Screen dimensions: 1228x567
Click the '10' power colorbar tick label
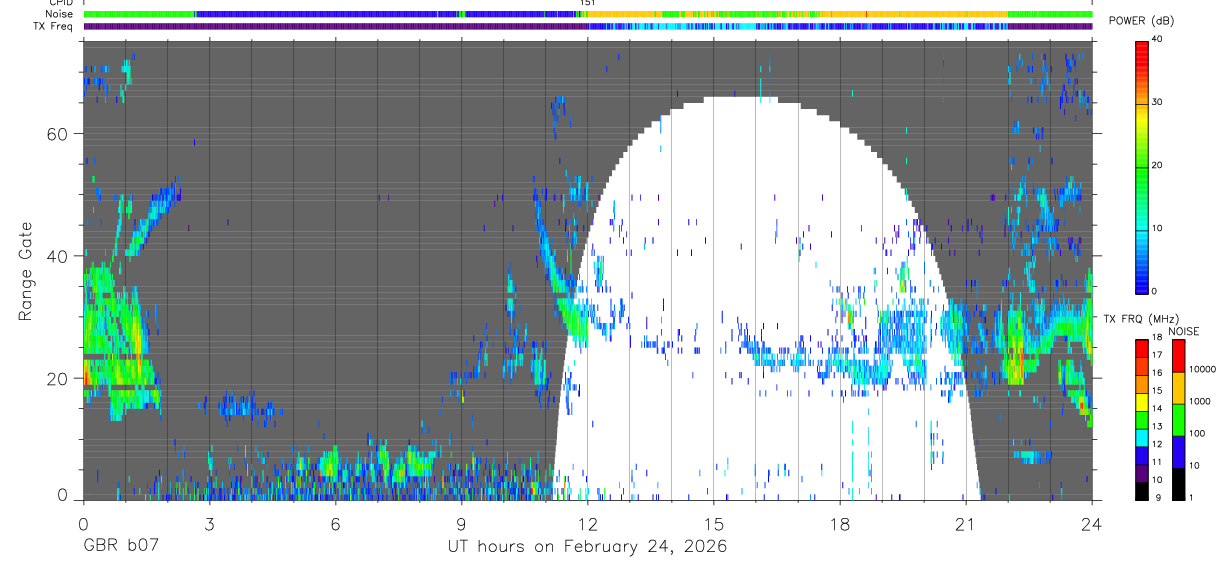[x=1159, y=229]
